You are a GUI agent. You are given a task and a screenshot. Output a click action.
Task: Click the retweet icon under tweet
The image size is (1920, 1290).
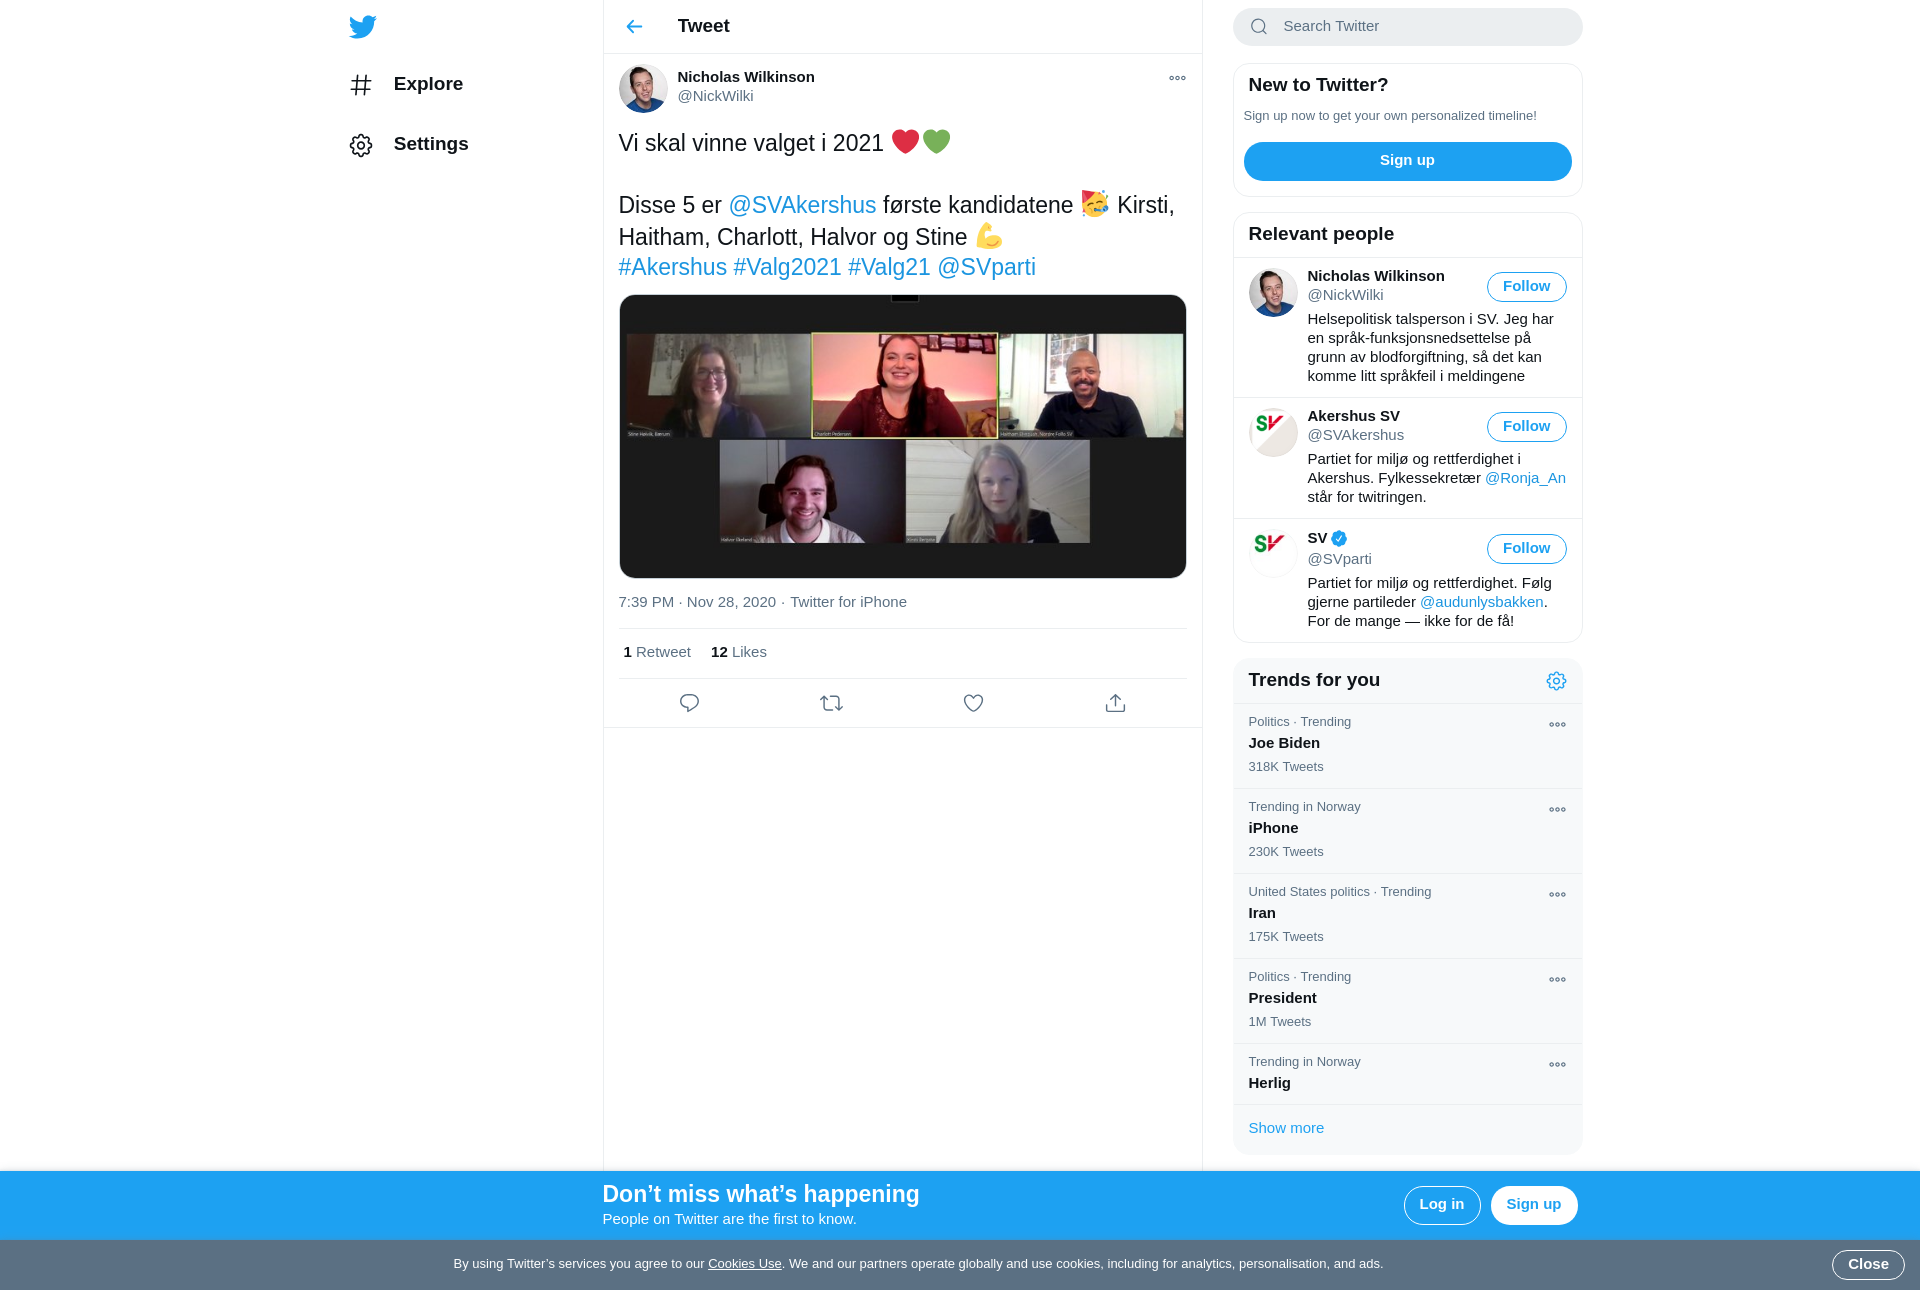coord(831,703)
